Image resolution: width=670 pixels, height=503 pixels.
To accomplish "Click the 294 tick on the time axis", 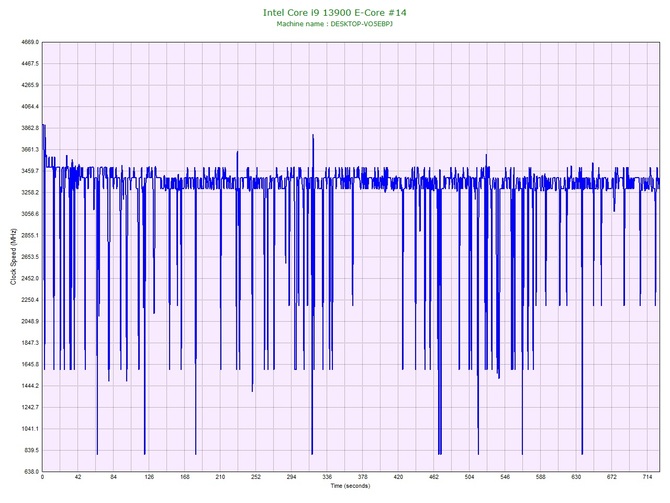I will tap(291, 477).
